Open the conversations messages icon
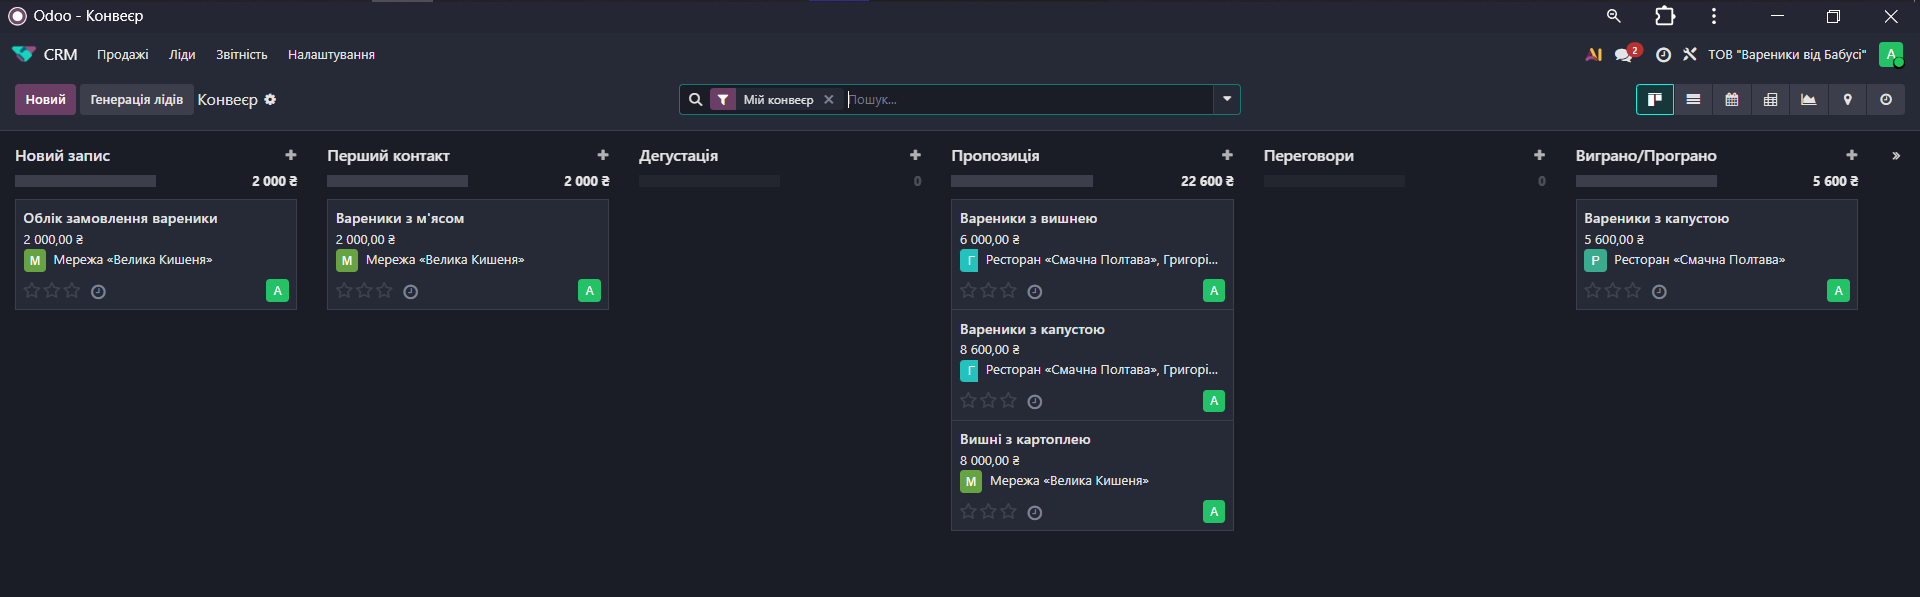Viewport: 1920px width, 597px height. 1623,55
